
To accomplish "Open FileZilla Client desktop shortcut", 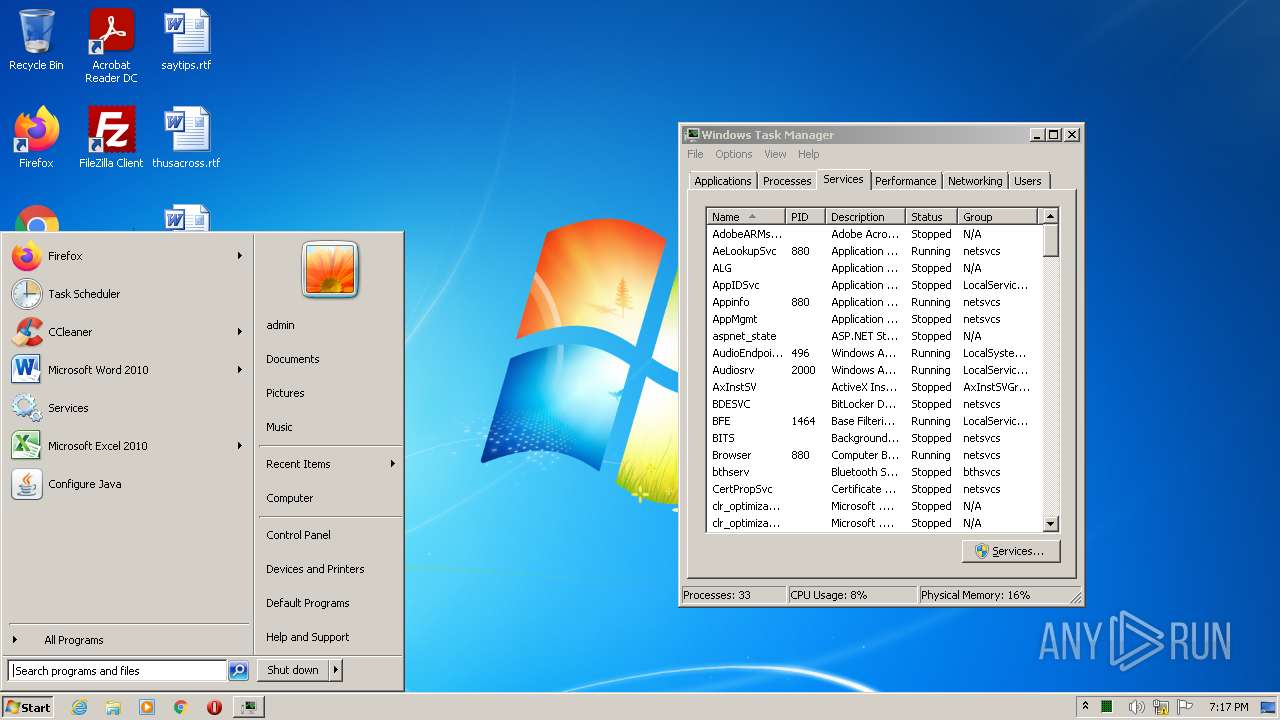I will tap(111, 138).
